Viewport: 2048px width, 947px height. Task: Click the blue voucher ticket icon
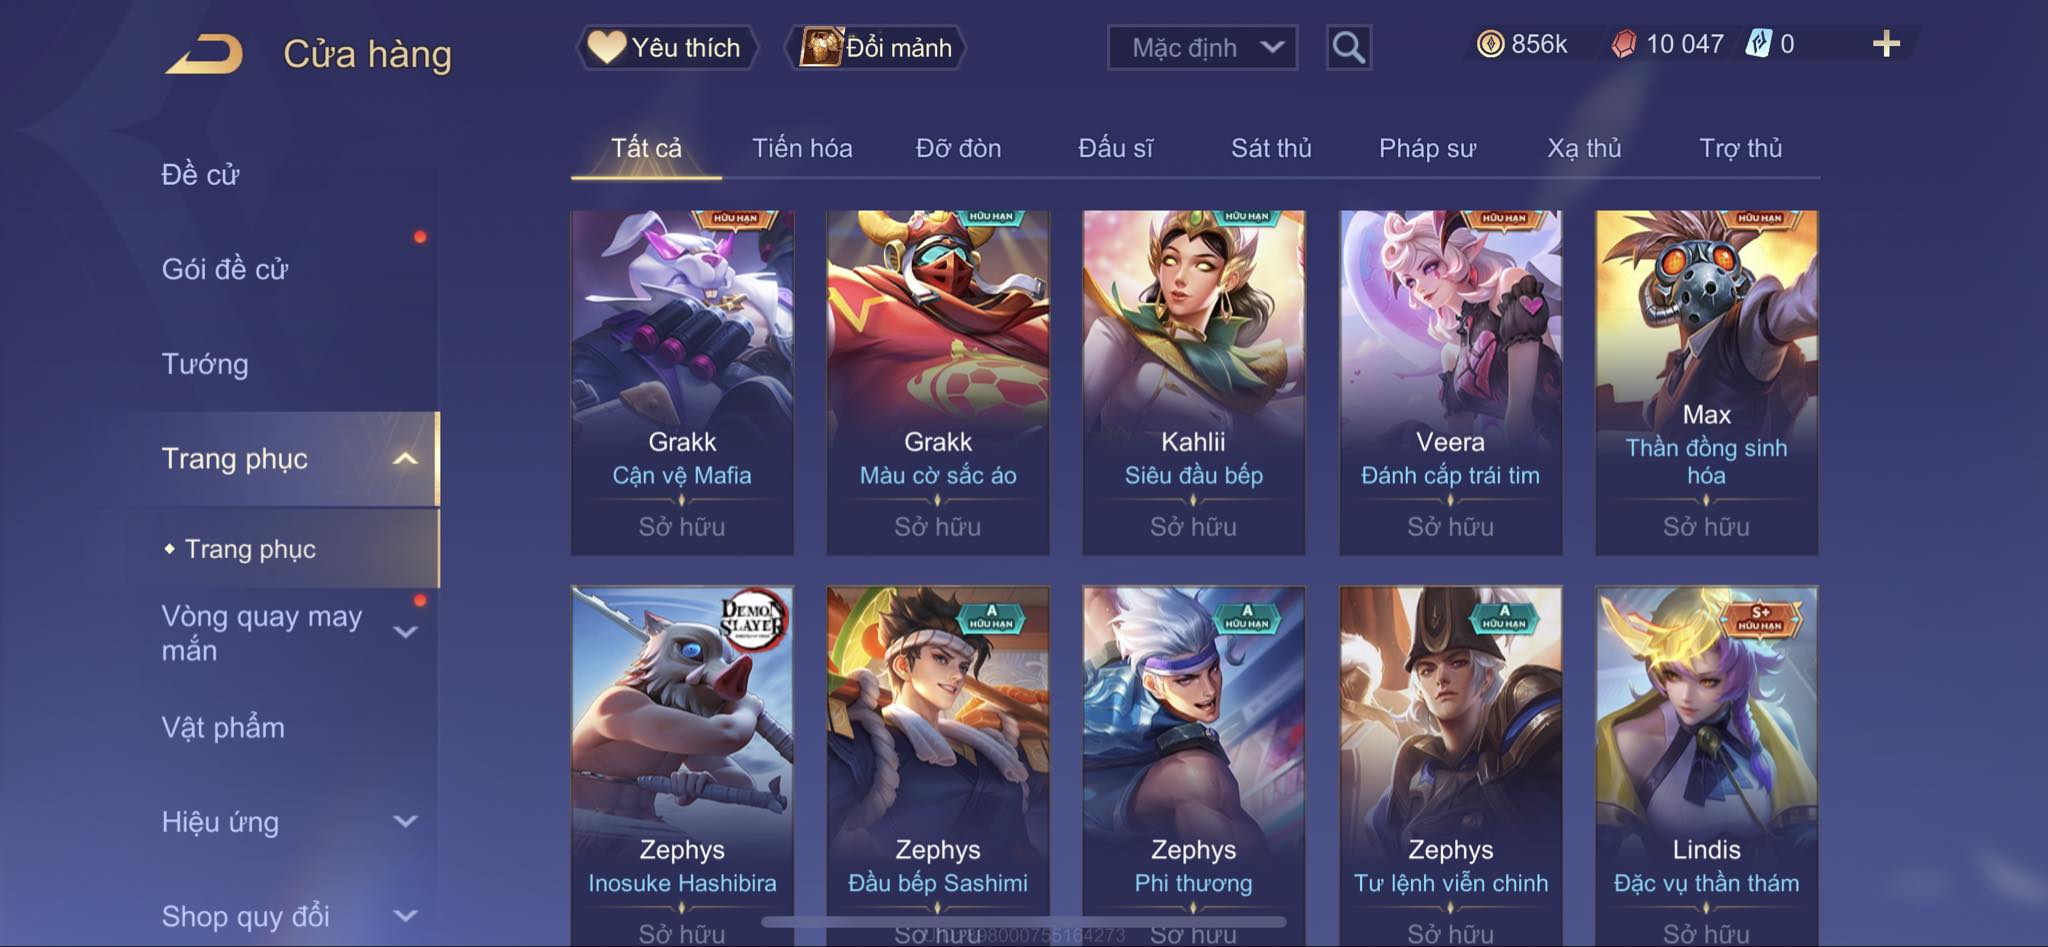click(x=1758, y=44)
